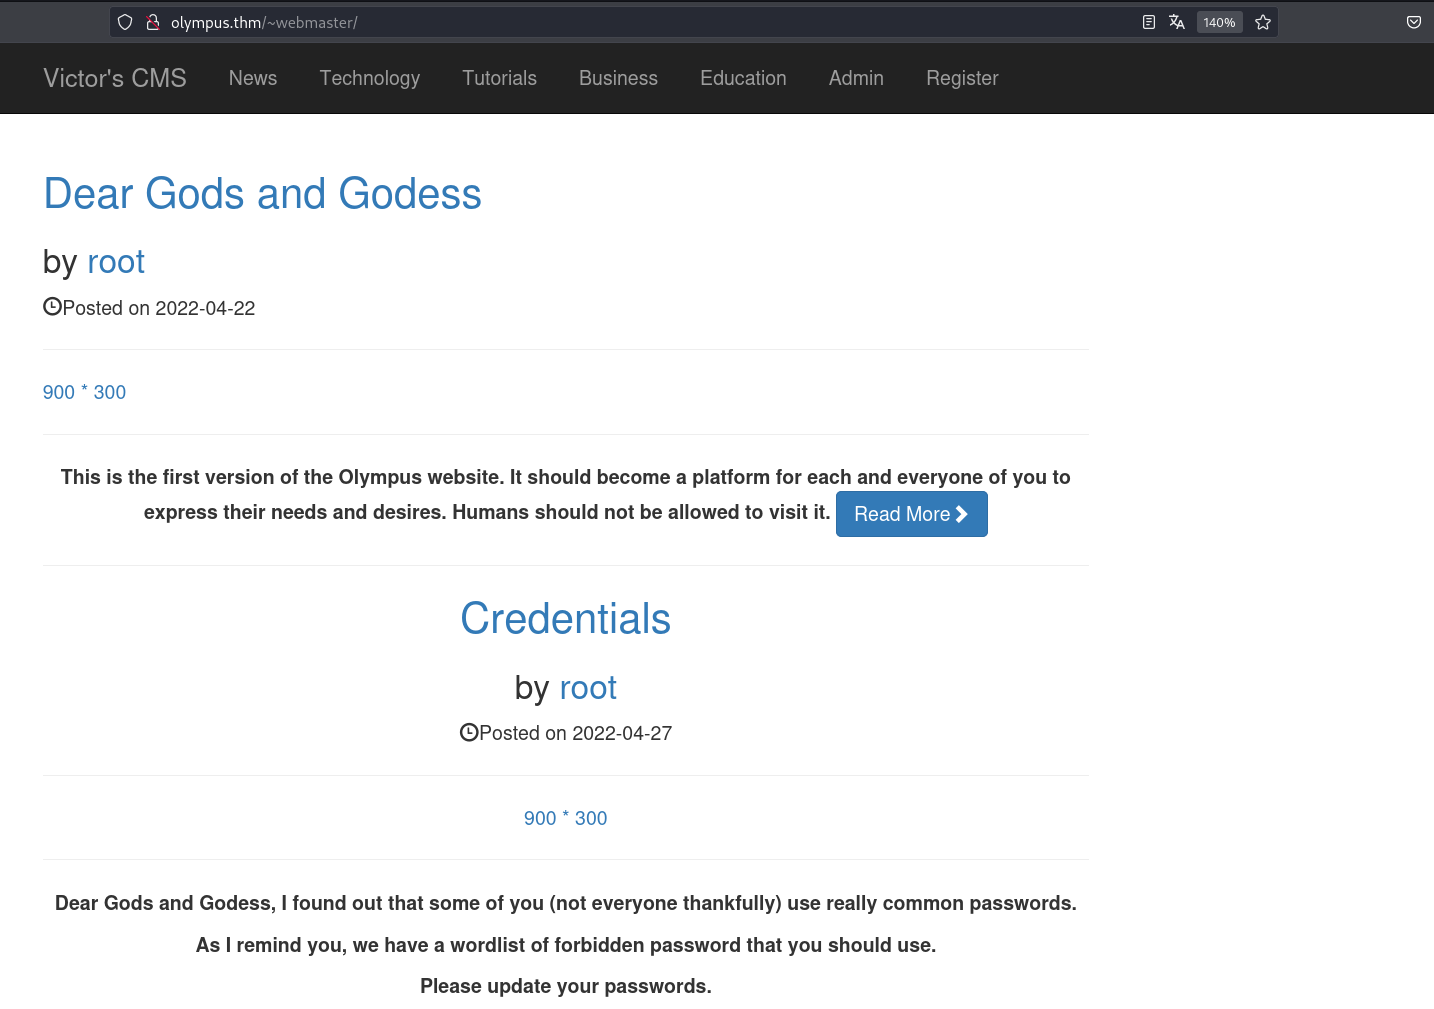Open the News category
Screen dimensions: 1434x1009
pyautogui.click(x=253, y=78)
